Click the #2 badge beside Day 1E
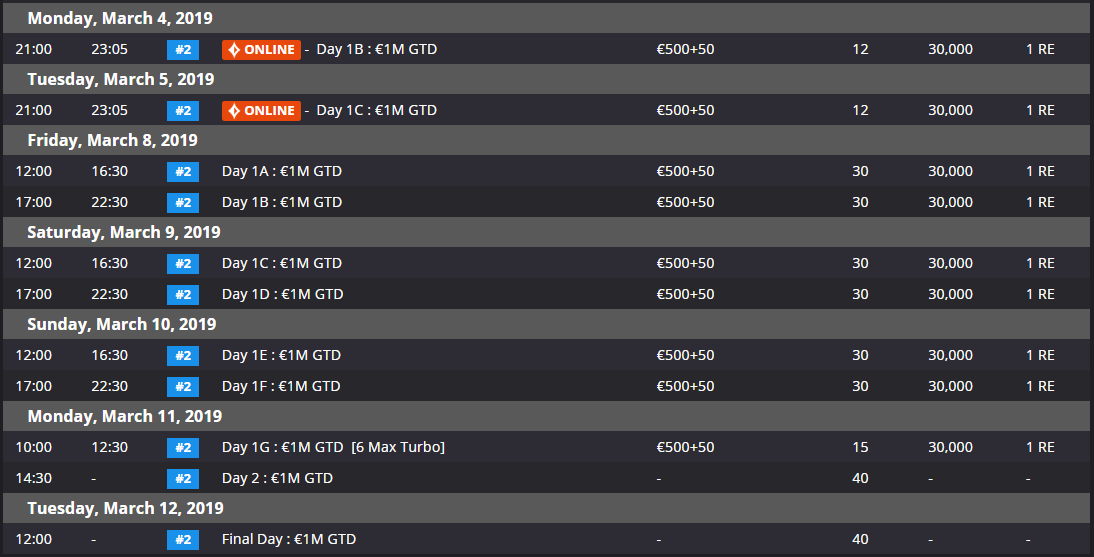Viewport: 1094px width, 557px height. click(x=183, y=355)
